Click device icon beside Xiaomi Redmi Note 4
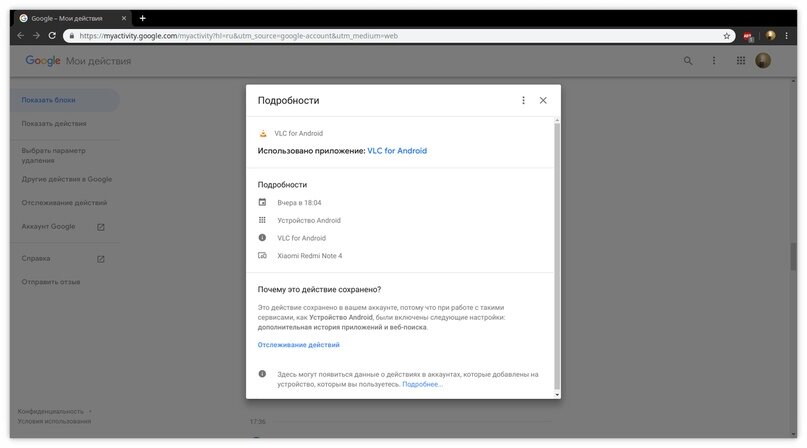This screenshot has width=807, height=448. pos(262,255)
